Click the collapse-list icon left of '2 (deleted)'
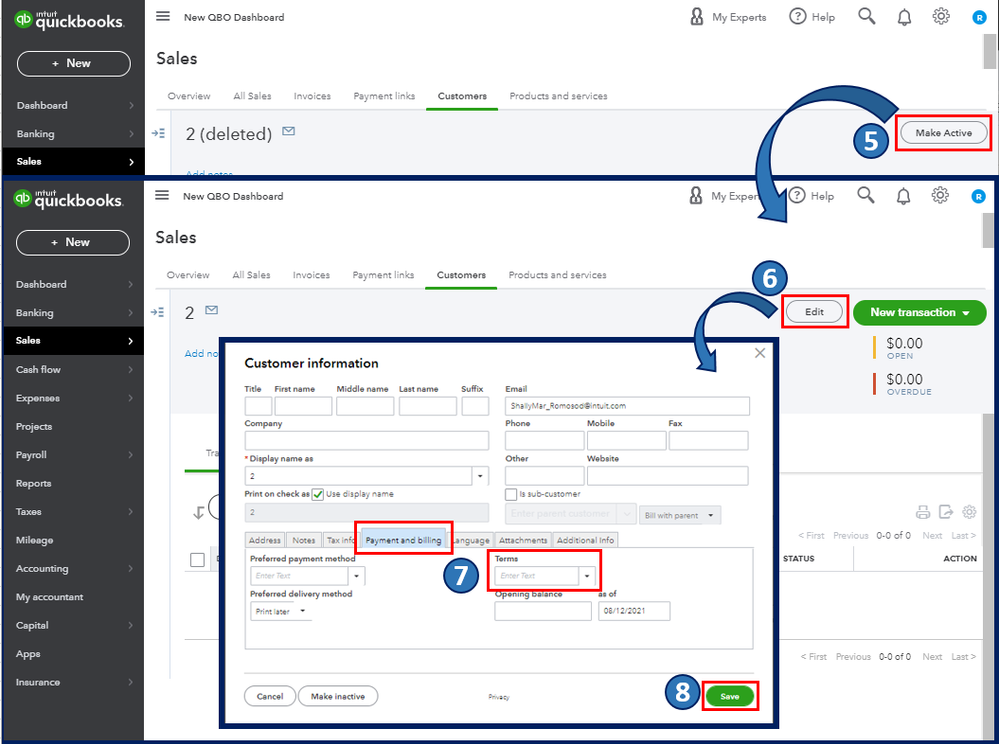Viewport: 999px width, 744px height. (x=158, y=133)
